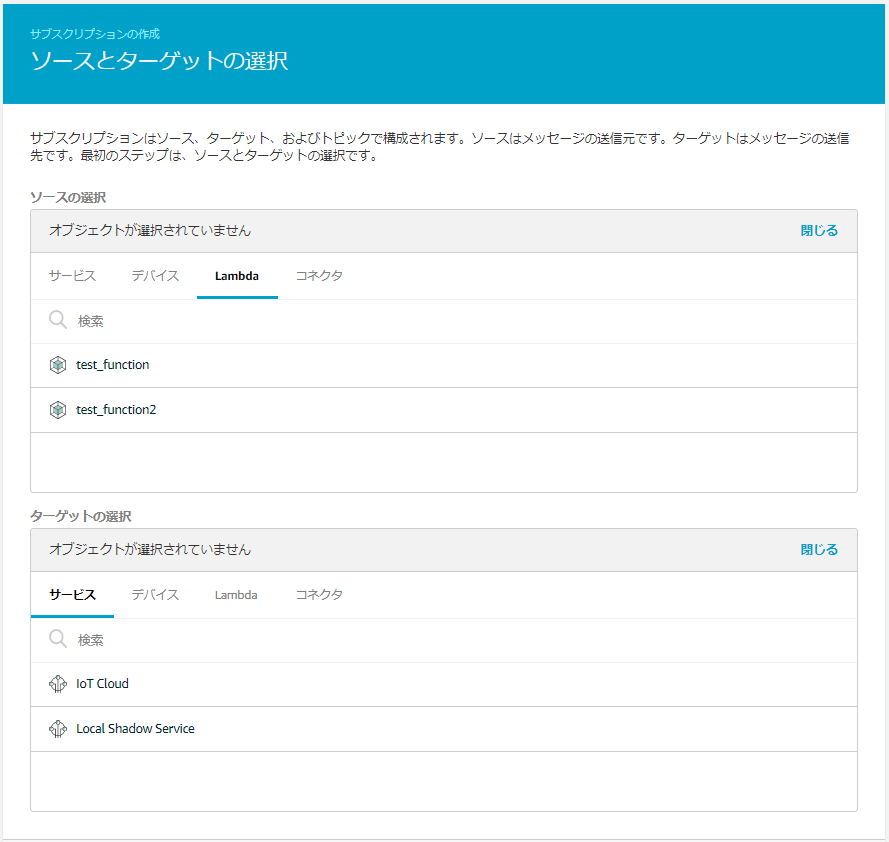Click the target search magnifier icon
This screenshot has width=889, height=842.
click(x=58, y=639)
